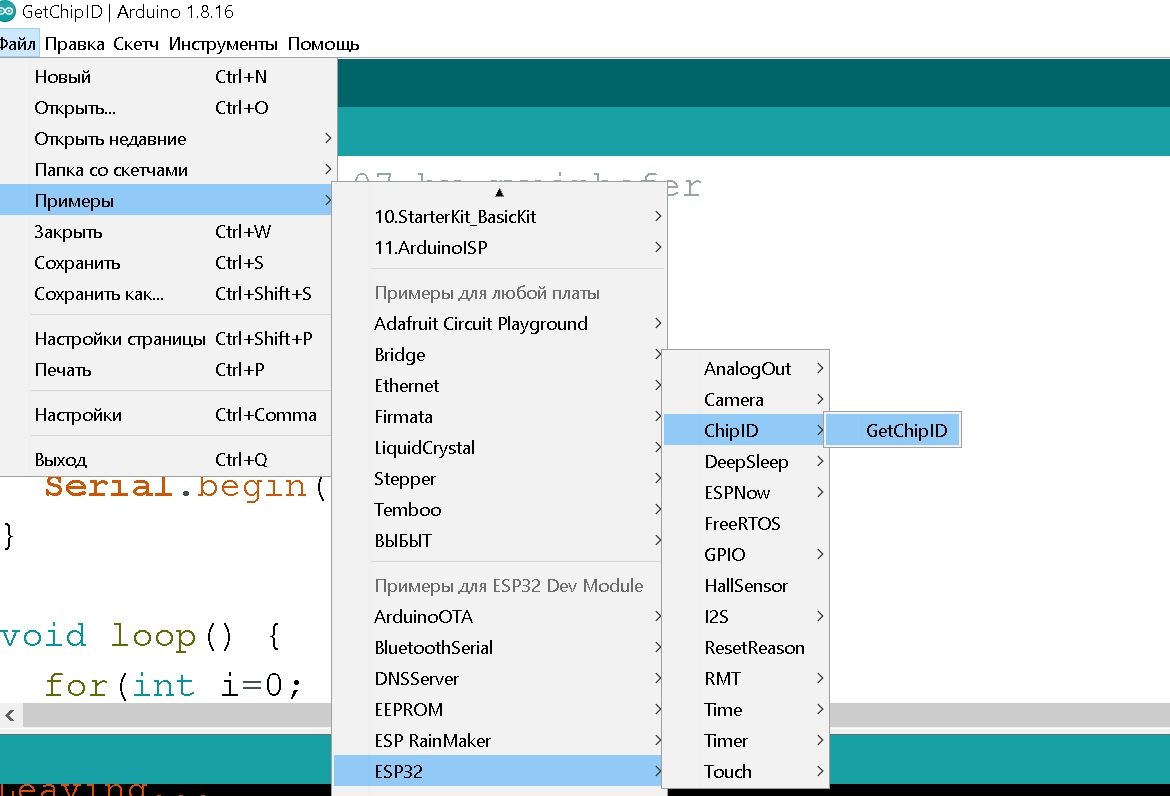Viewport: 1170px width, 796px height.
Task: Choose Сохранить как... entry
Action: click(x=166, y=294)
